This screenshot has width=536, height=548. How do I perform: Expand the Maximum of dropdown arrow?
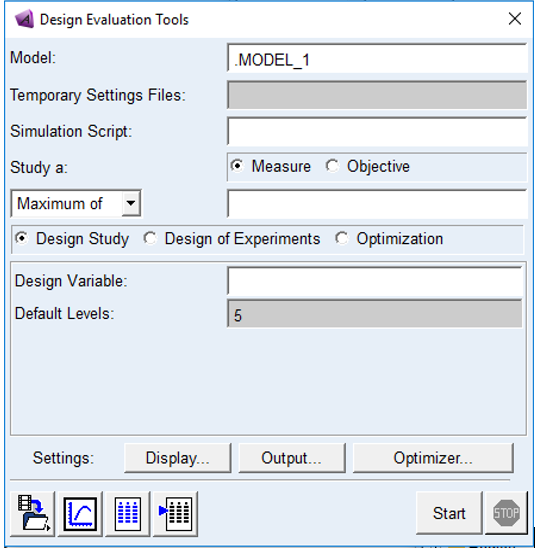coord(131,203)
